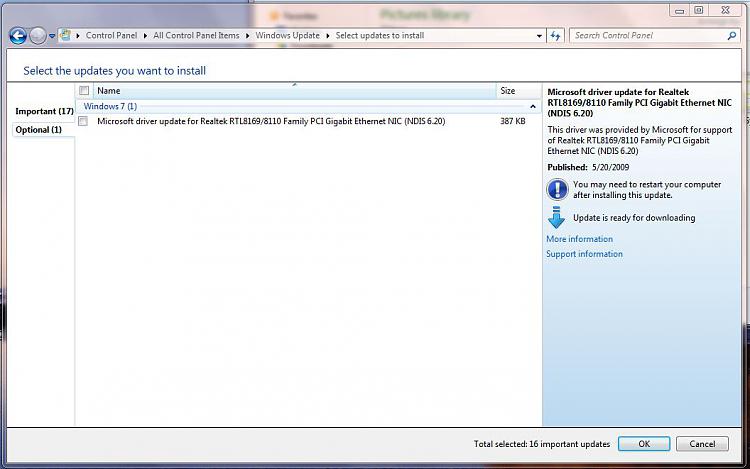Click Control Panel in breadcrumb

click(111, 35)
